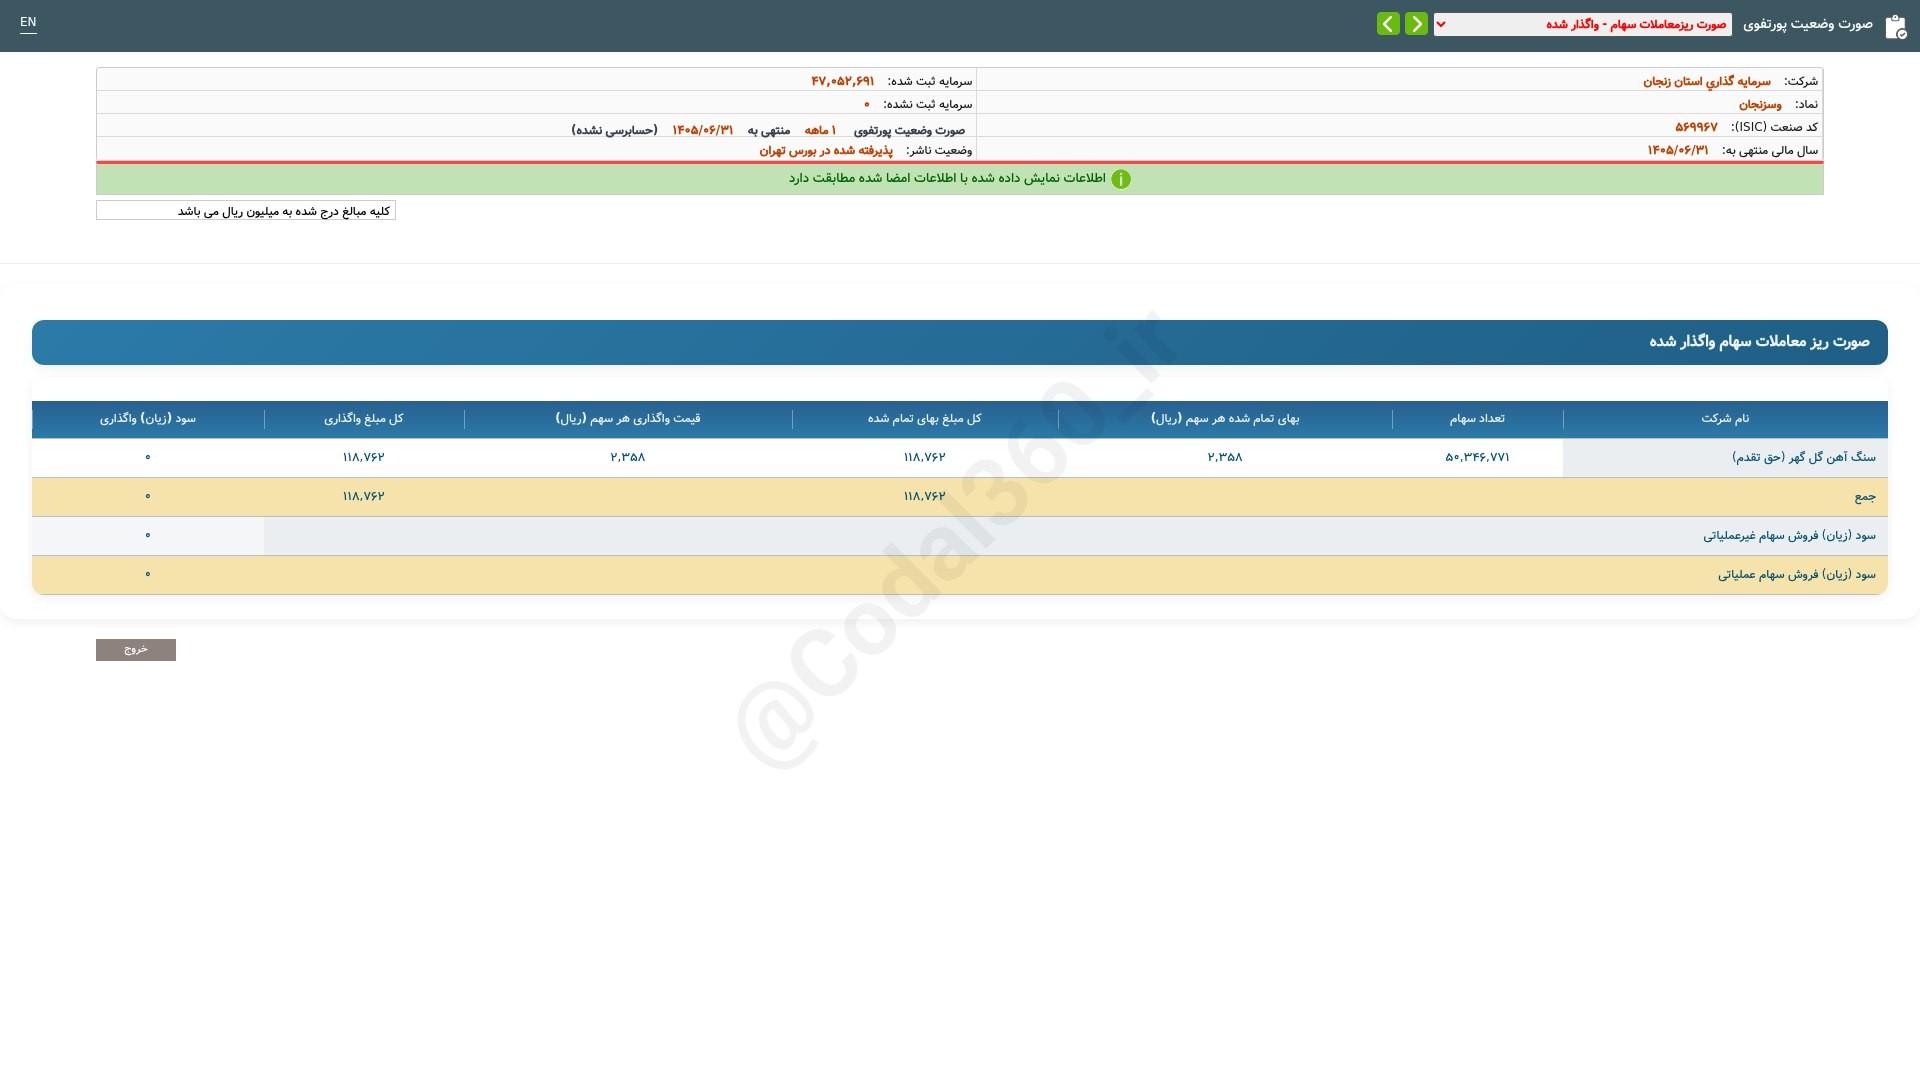Click سود (زیان) فروش سهام غیرعملیاتی row

coord(960,536)
